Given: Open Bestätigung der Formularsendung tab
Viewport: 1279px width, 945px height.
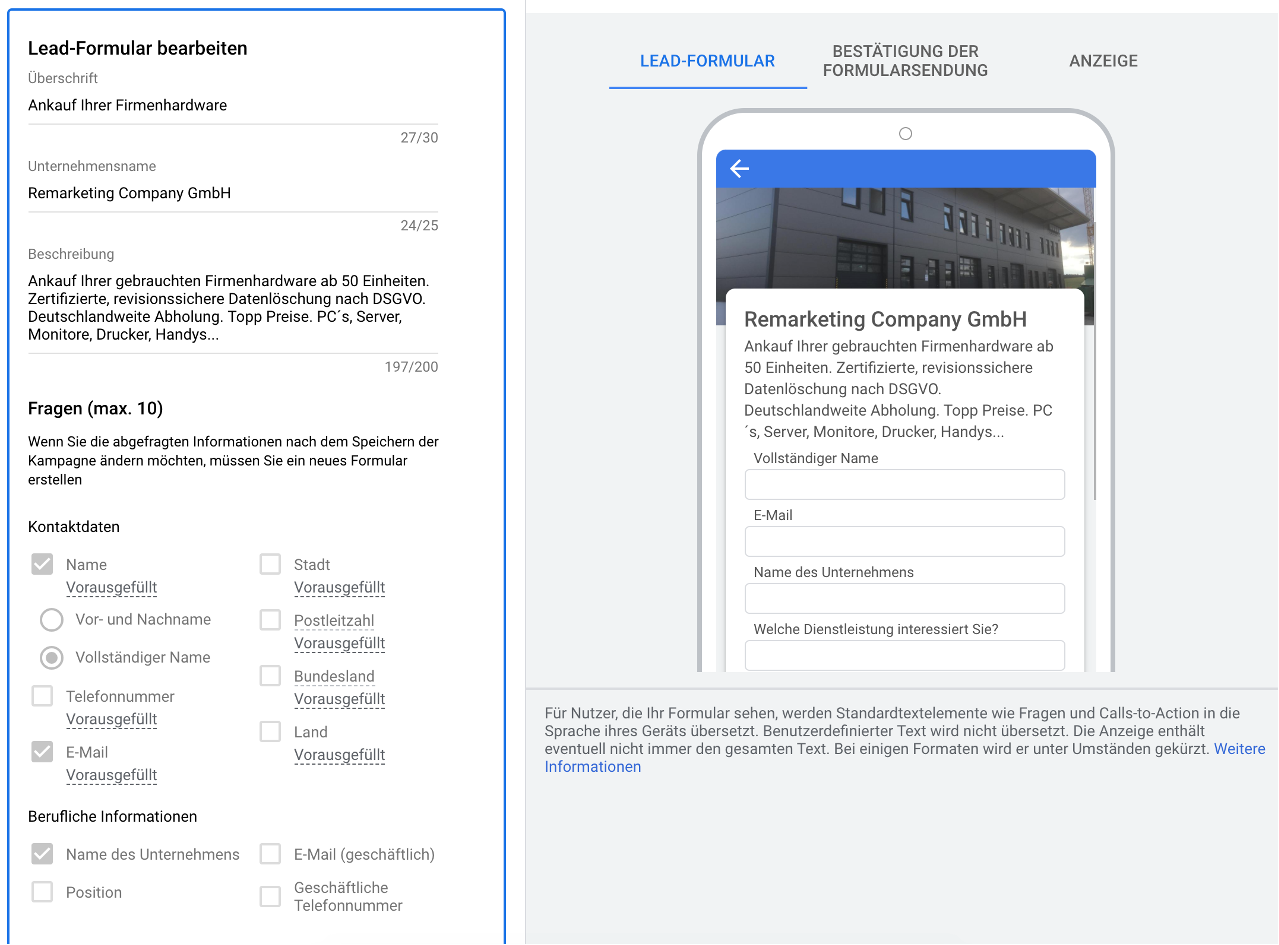Looking at the screenshot, I should 905,61.
